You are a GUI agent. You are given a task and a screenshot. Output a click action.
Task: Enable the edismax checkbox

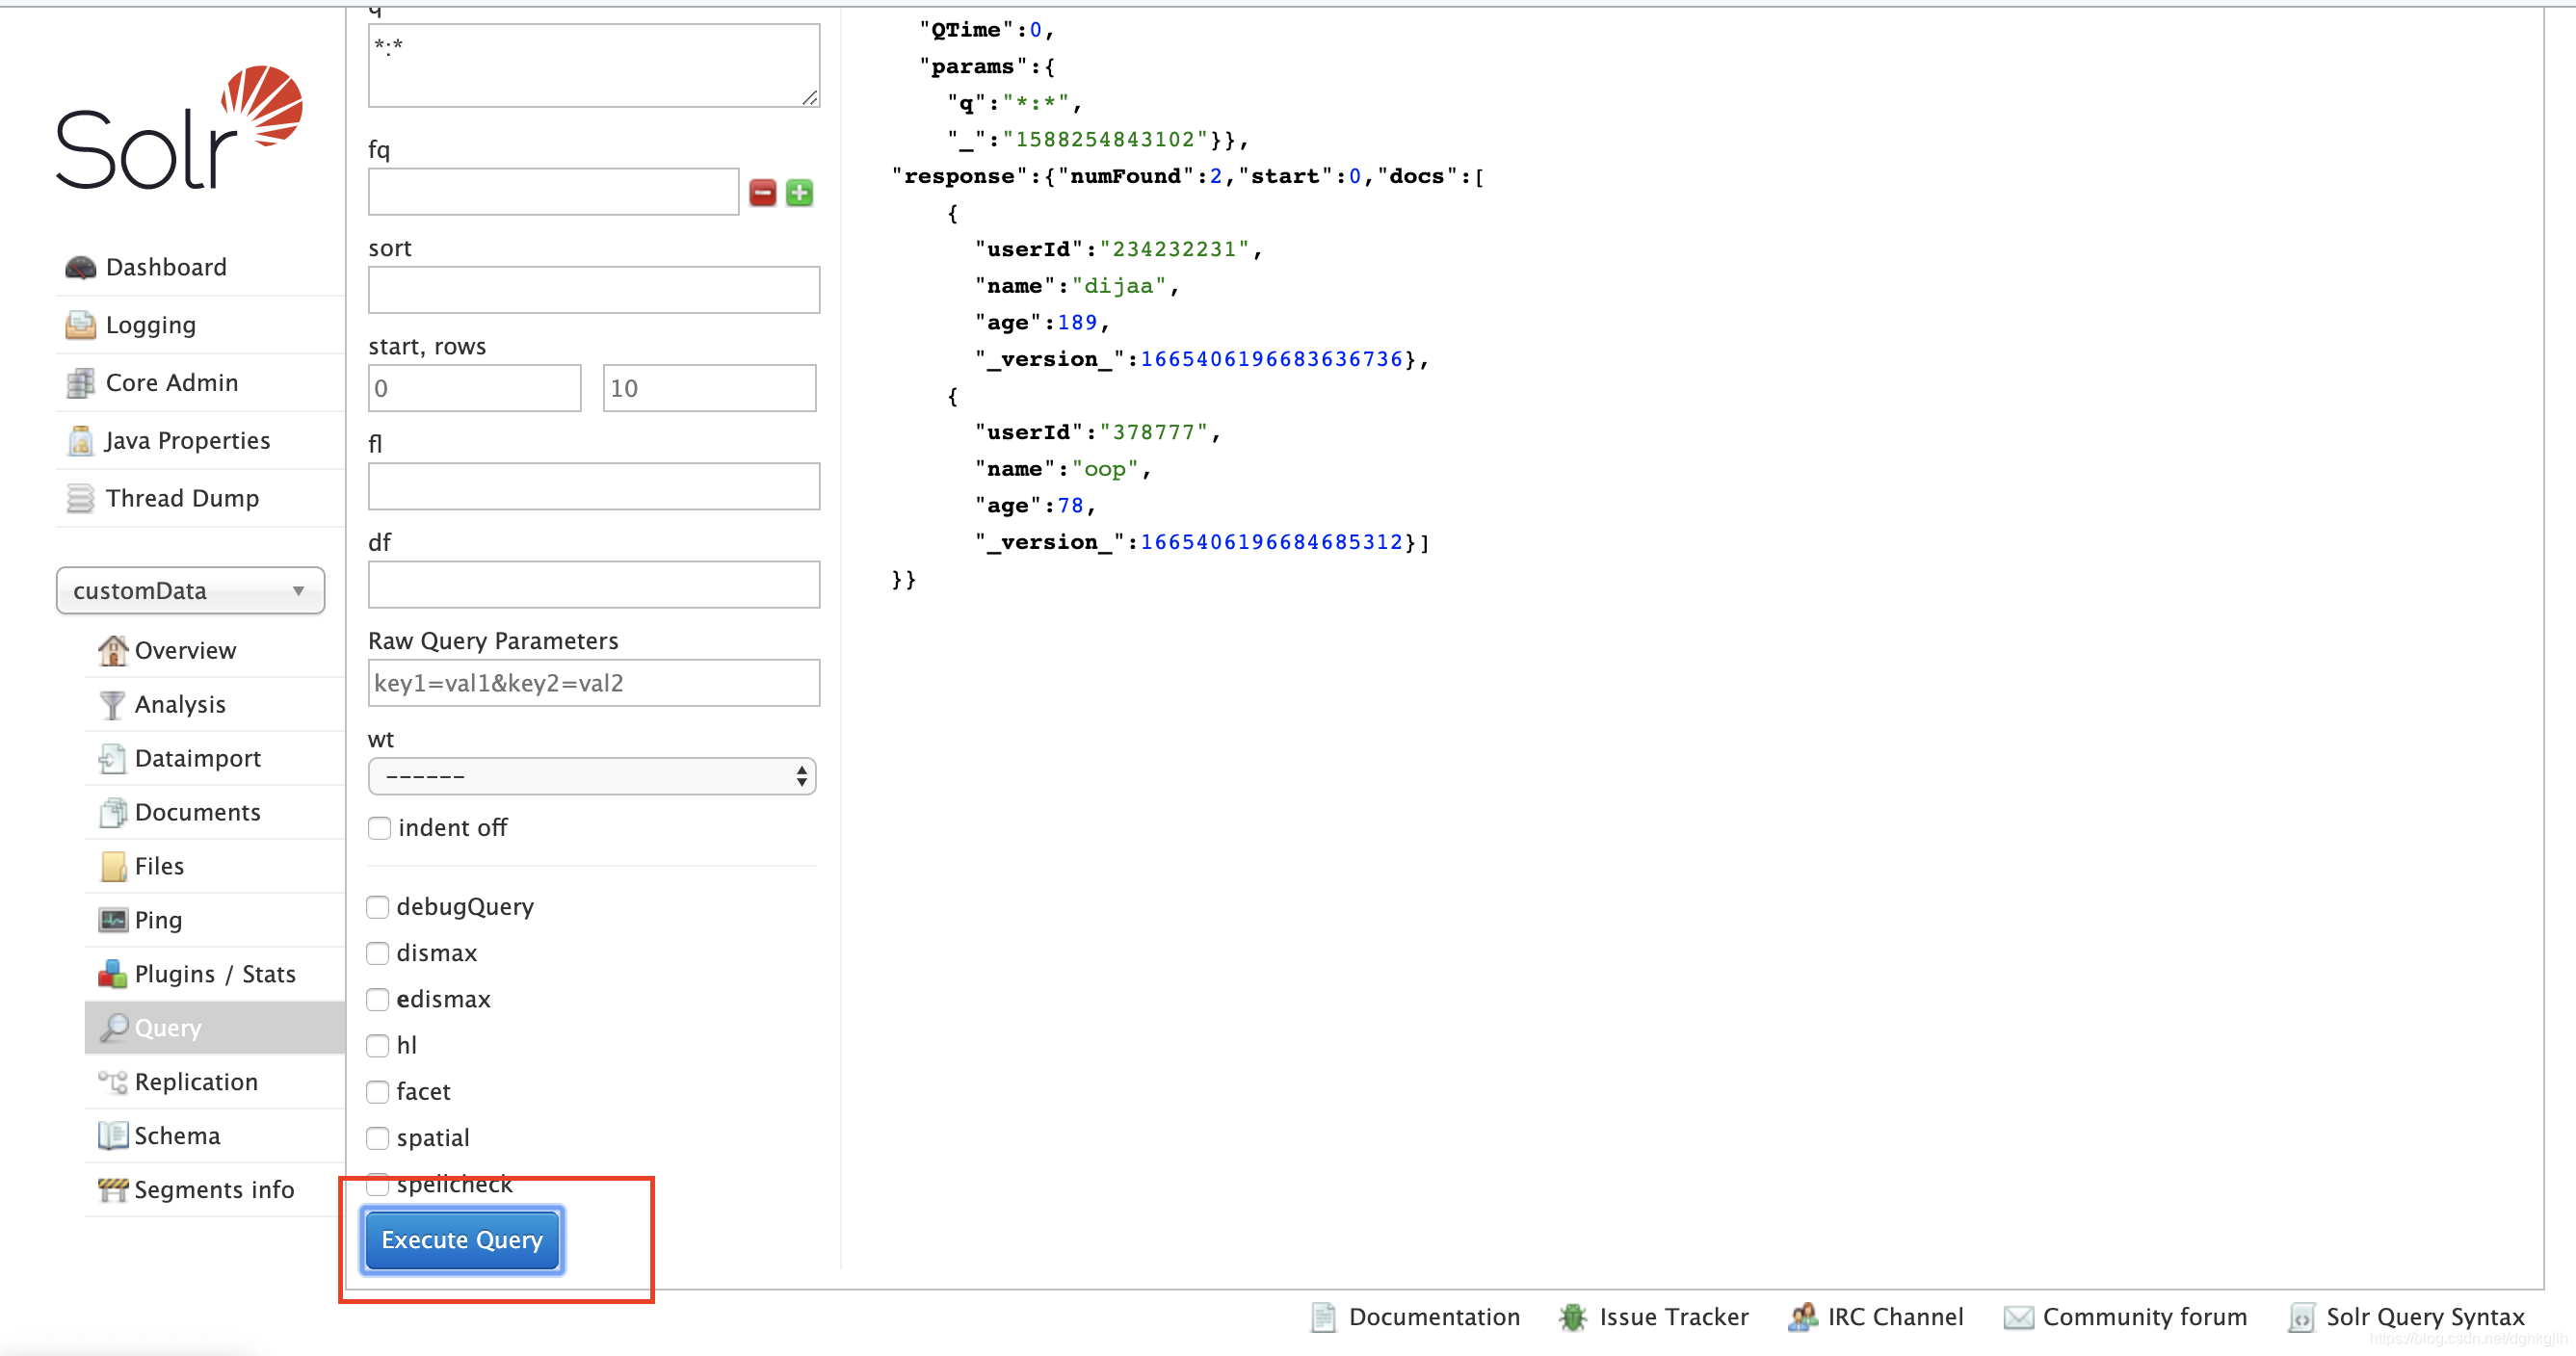click(378, 1000)
